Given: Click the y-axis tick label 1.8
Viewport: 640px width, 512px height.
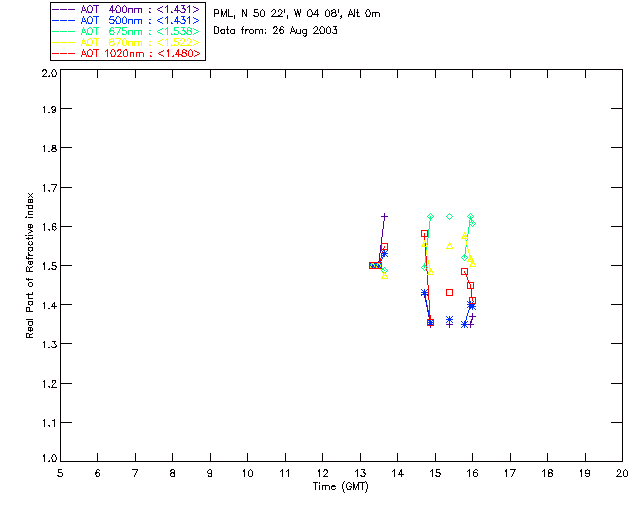Looking at the screenshot, I should [49, 148].
